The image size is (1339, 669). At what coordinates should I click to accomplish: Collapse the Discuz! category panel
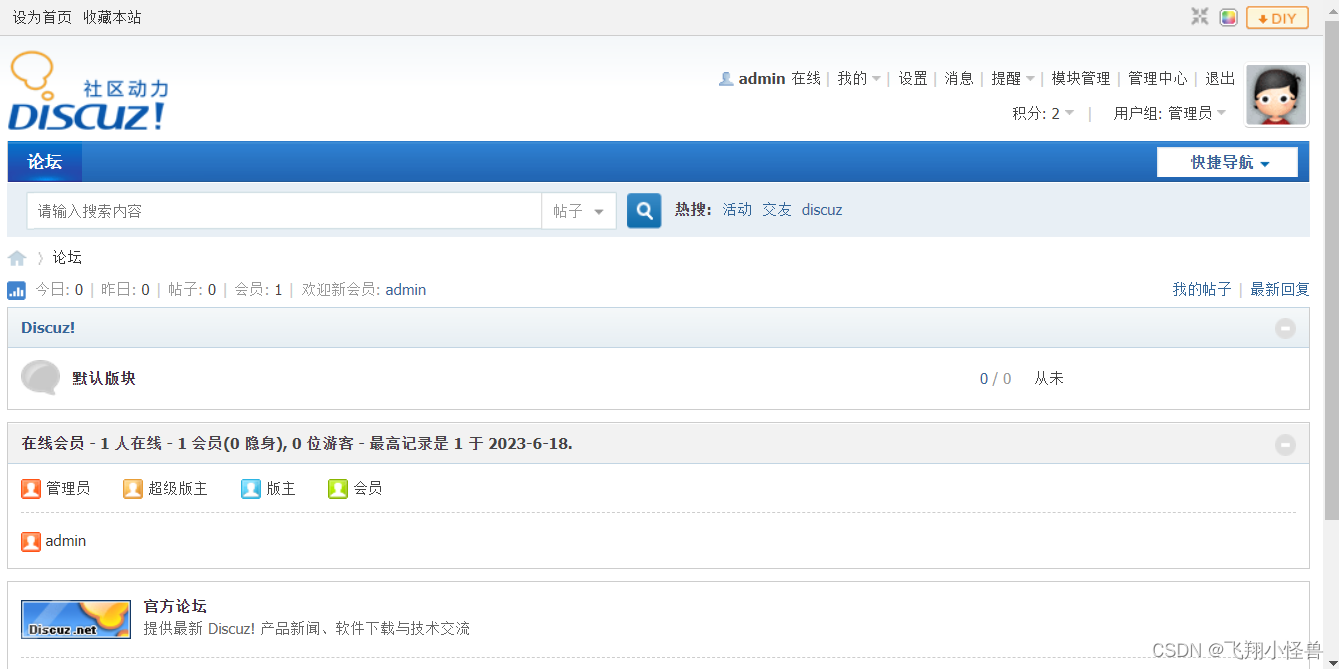[1285, 328]
